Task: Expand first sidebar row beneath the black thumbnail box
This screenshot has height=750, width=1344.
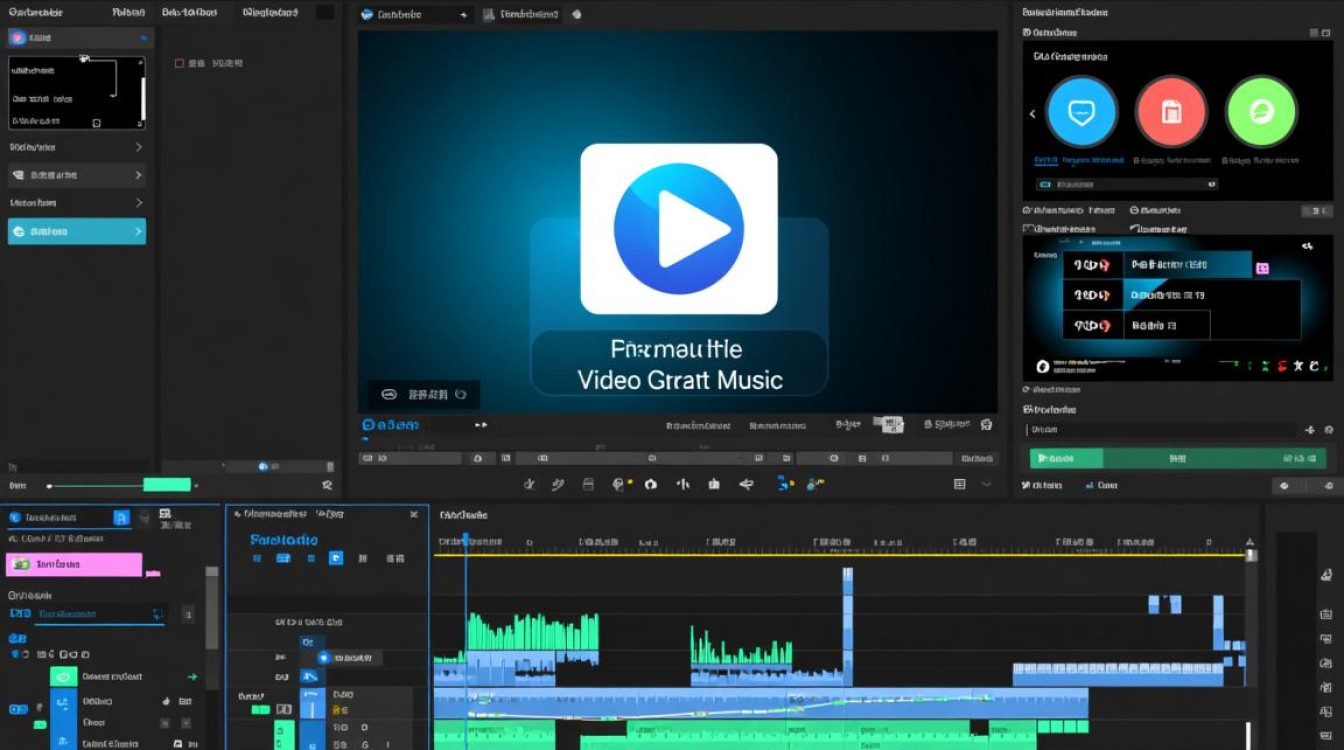Action: coord(77,147)
